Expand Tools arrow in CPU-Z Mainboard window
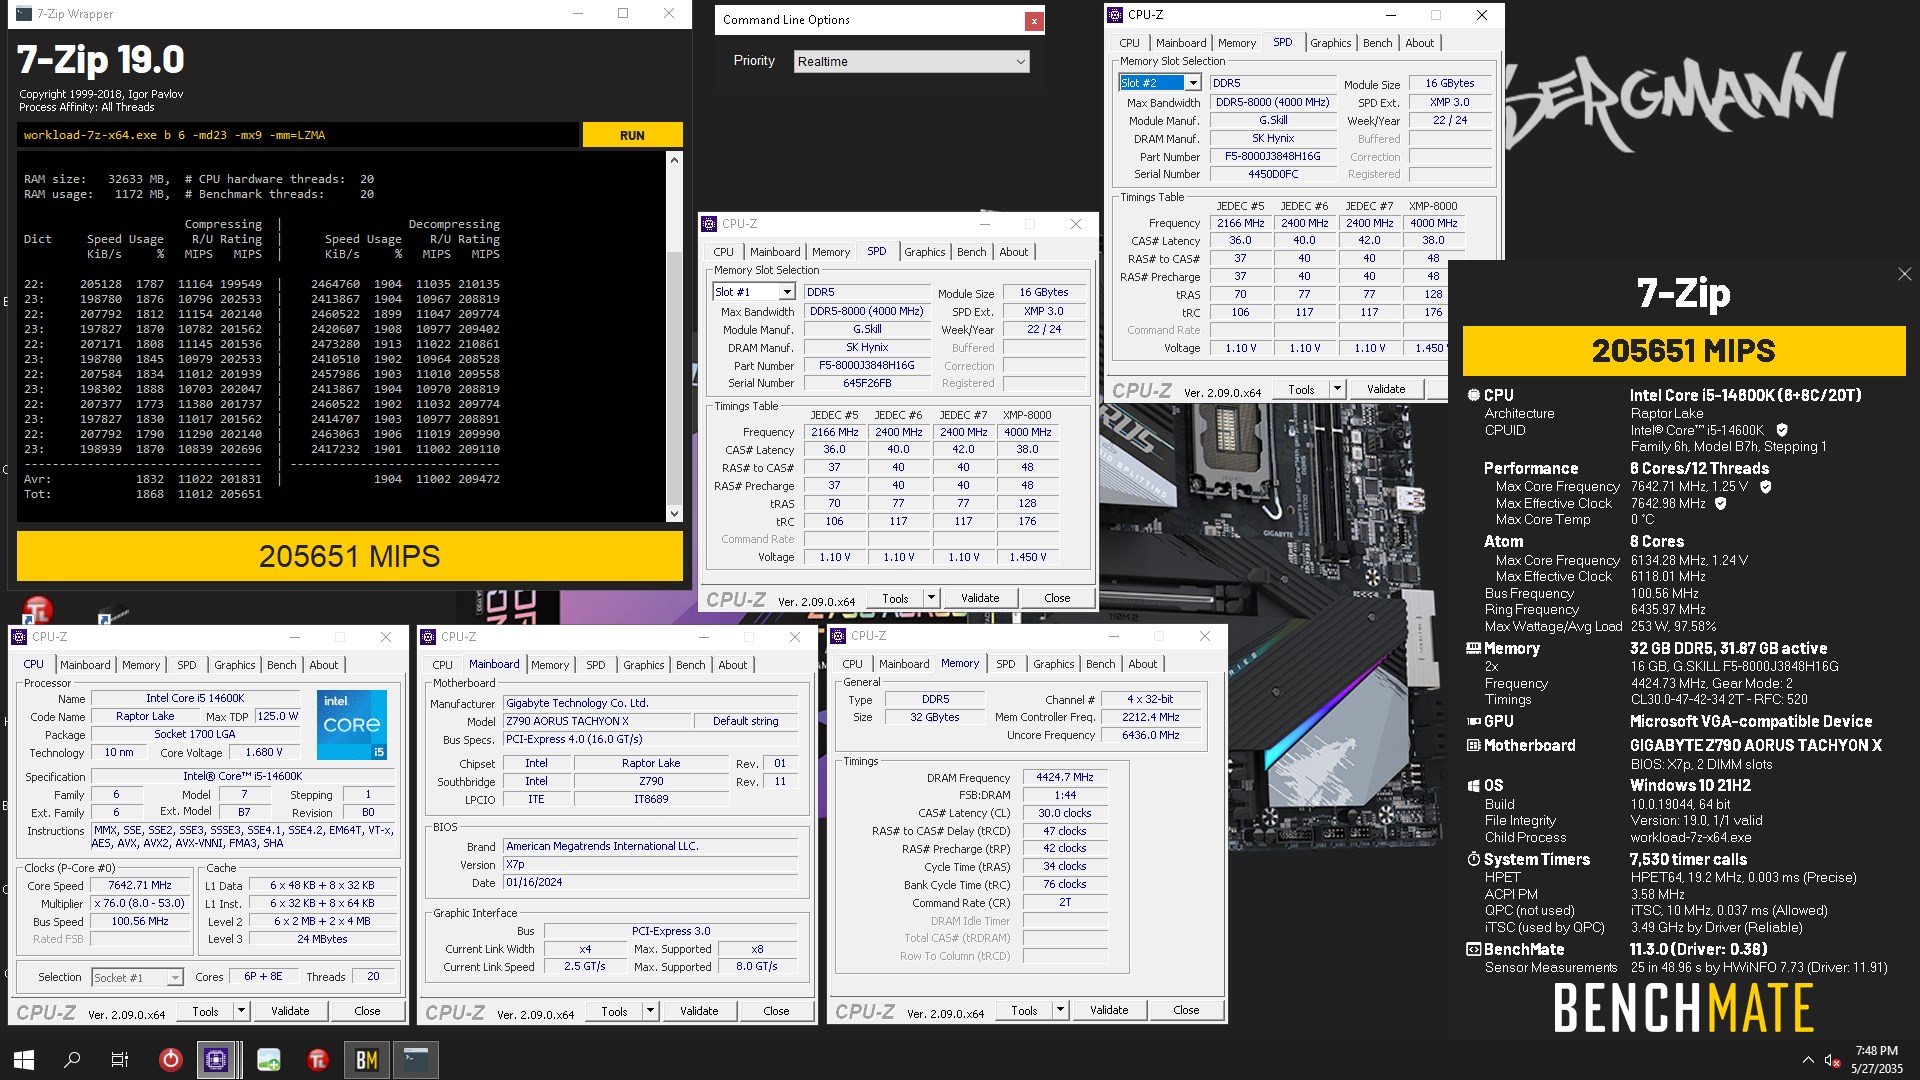Image resolution: width=1920 pixels, height=1080 pixels. point(650,1011)
